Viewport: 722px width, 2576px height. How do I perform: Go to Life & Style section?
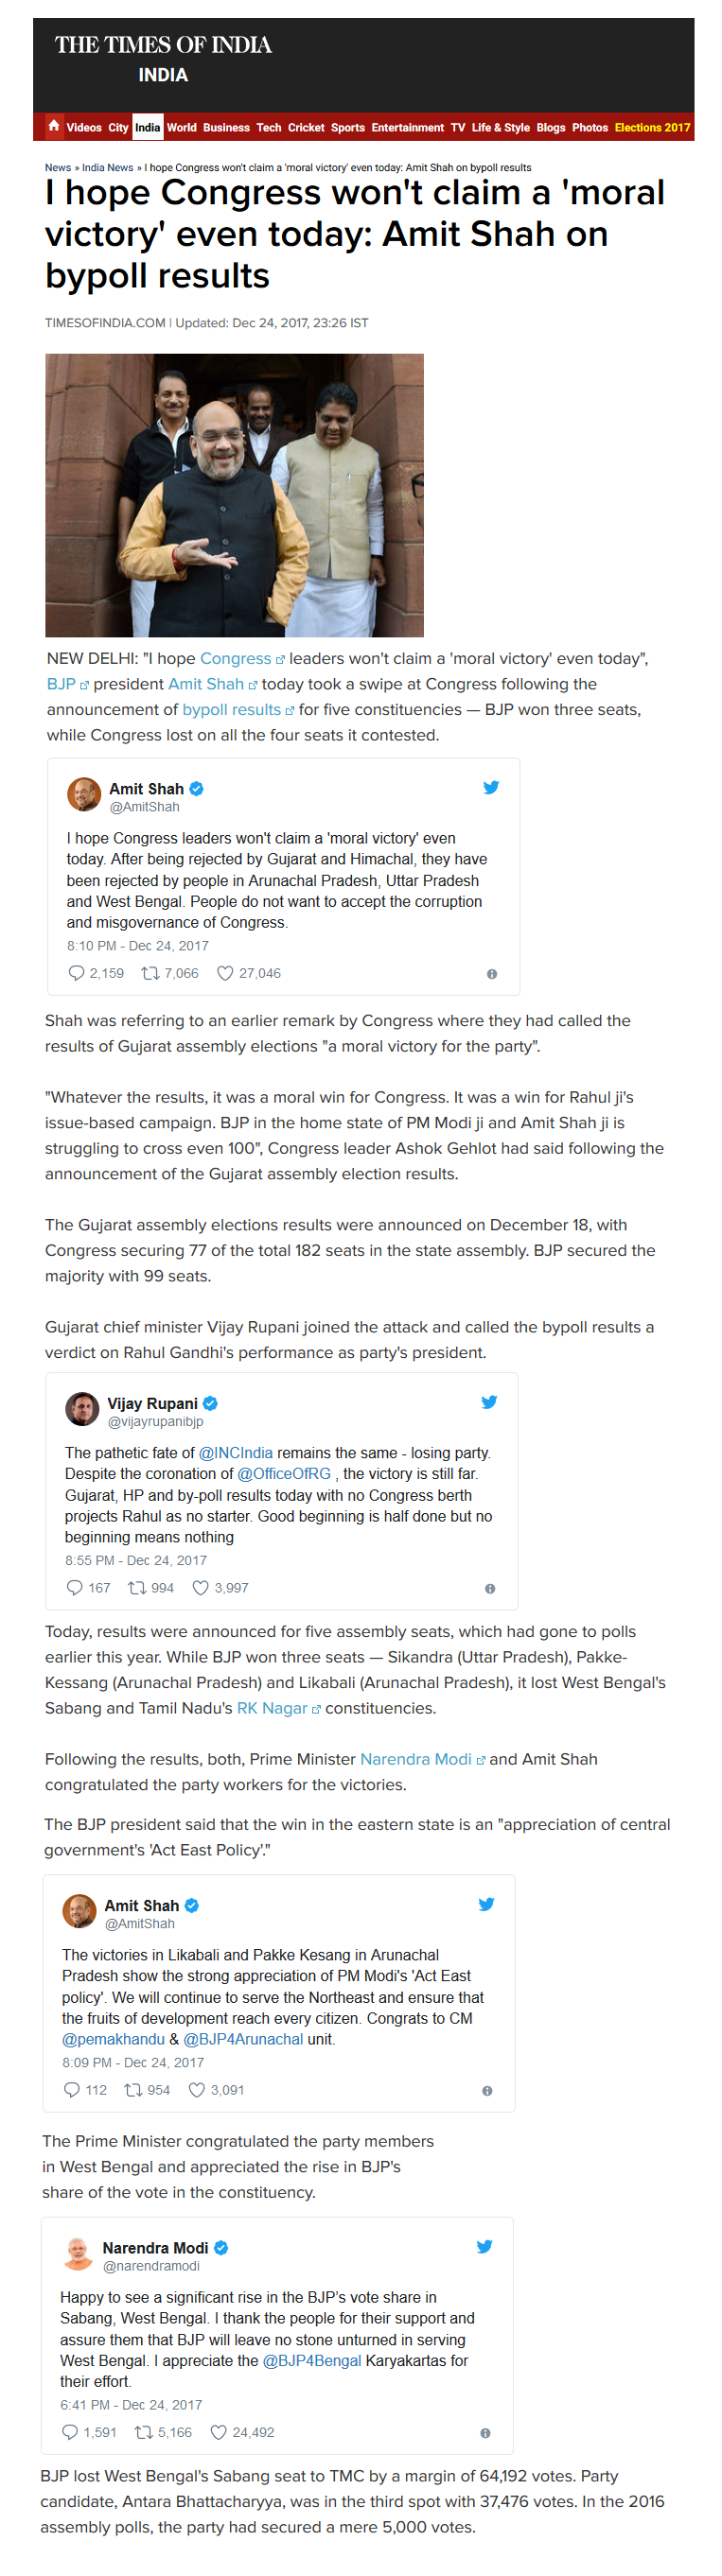point(500,128)
